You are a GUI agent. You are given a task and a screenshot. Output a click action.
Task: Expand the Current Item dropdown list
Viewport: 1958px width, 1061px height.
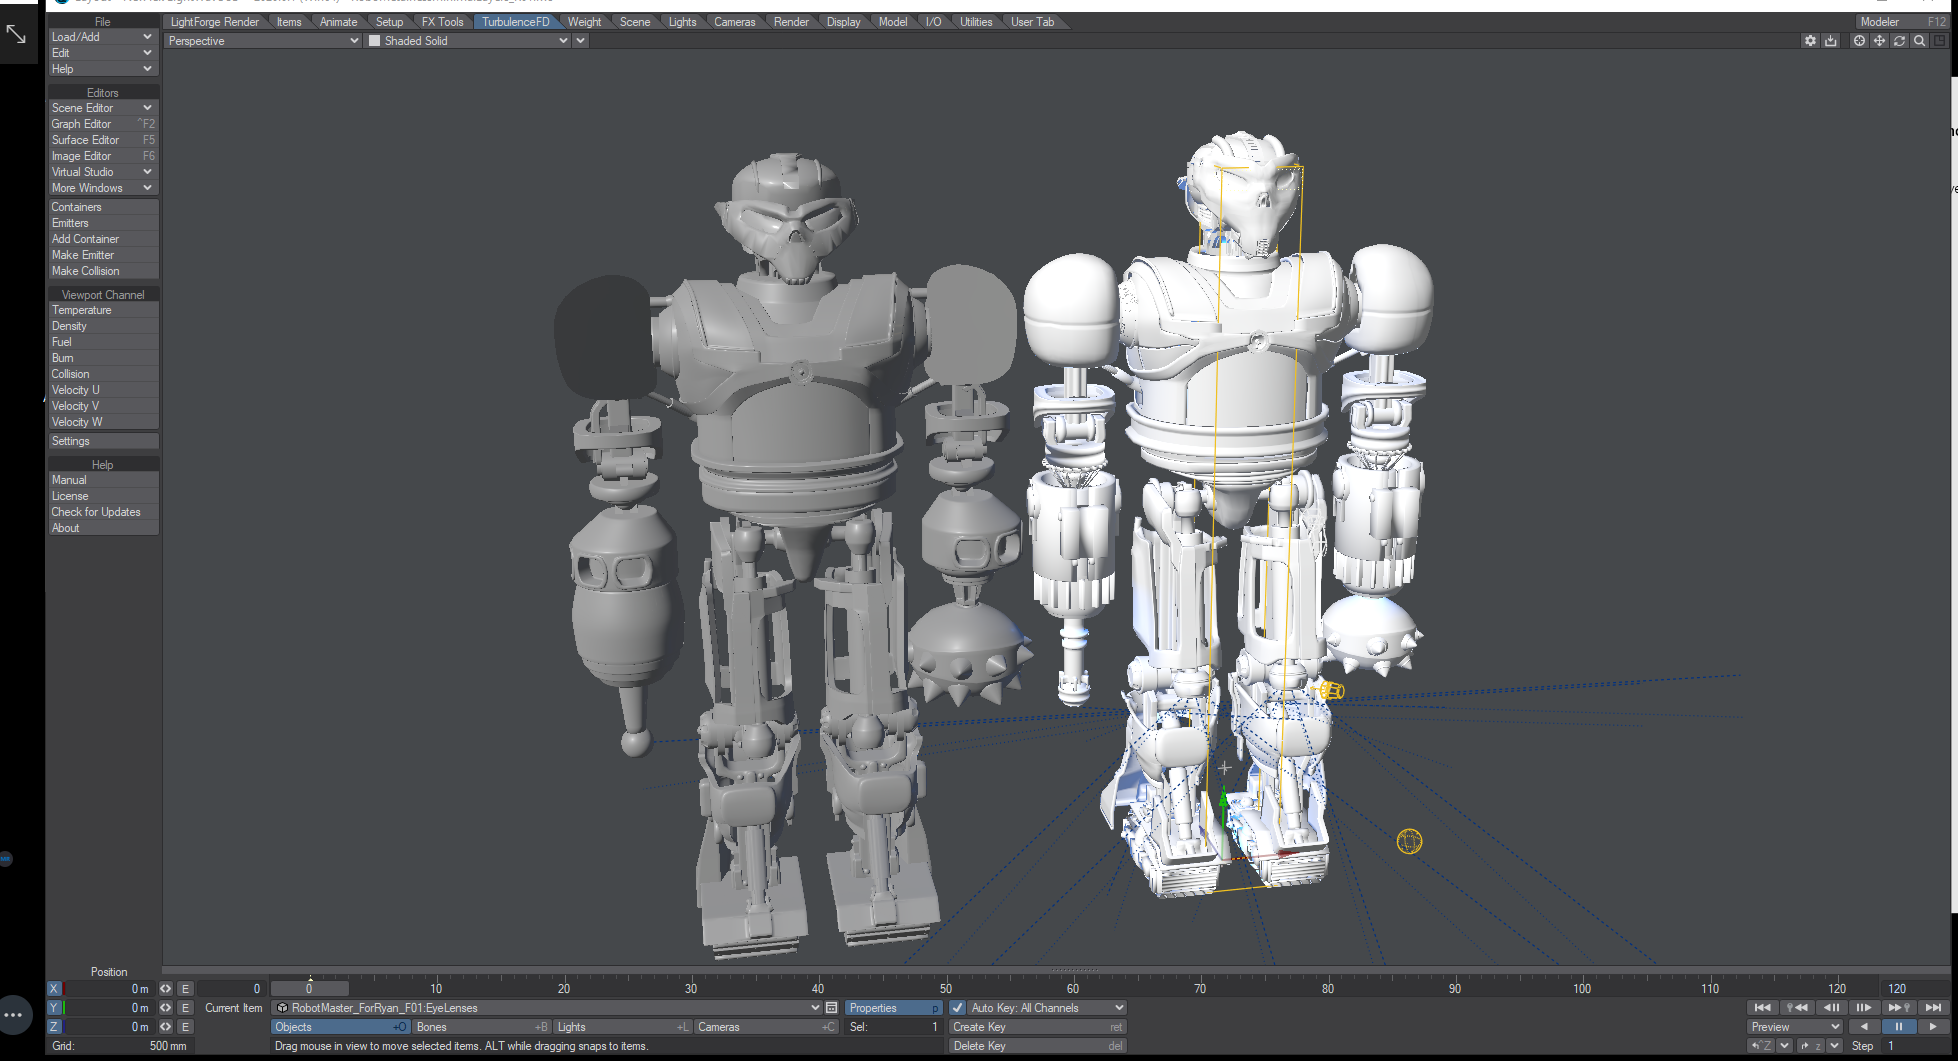click(815, 1008)
